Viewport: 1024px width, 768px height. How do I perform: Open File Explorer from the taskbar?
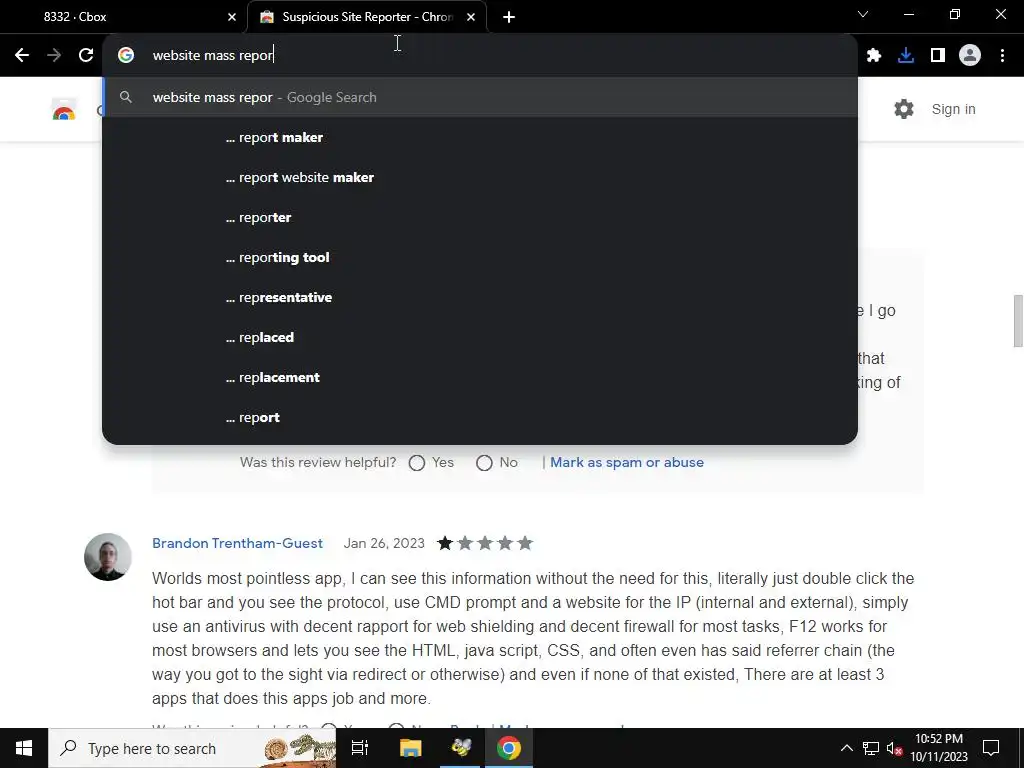(411, 748)
